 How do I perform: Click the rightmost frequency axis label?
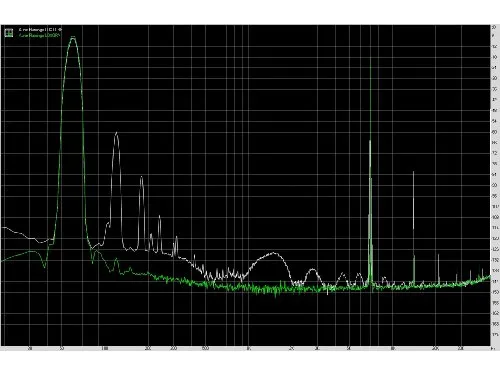pos(494,348)
